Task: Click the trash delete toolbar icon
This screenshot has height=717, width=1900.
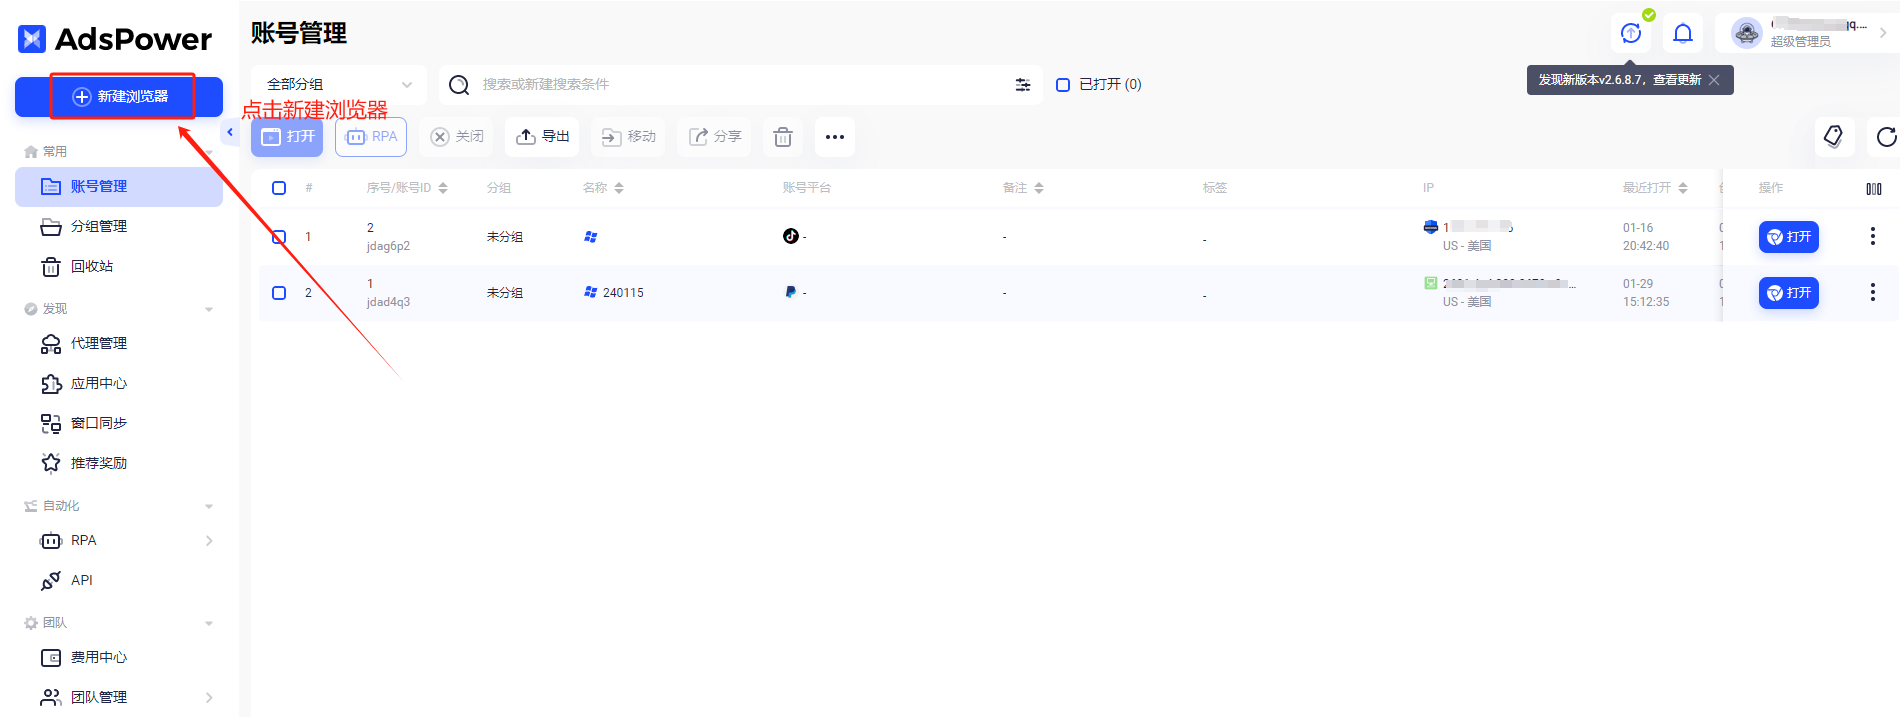Action: coord(783,137)
